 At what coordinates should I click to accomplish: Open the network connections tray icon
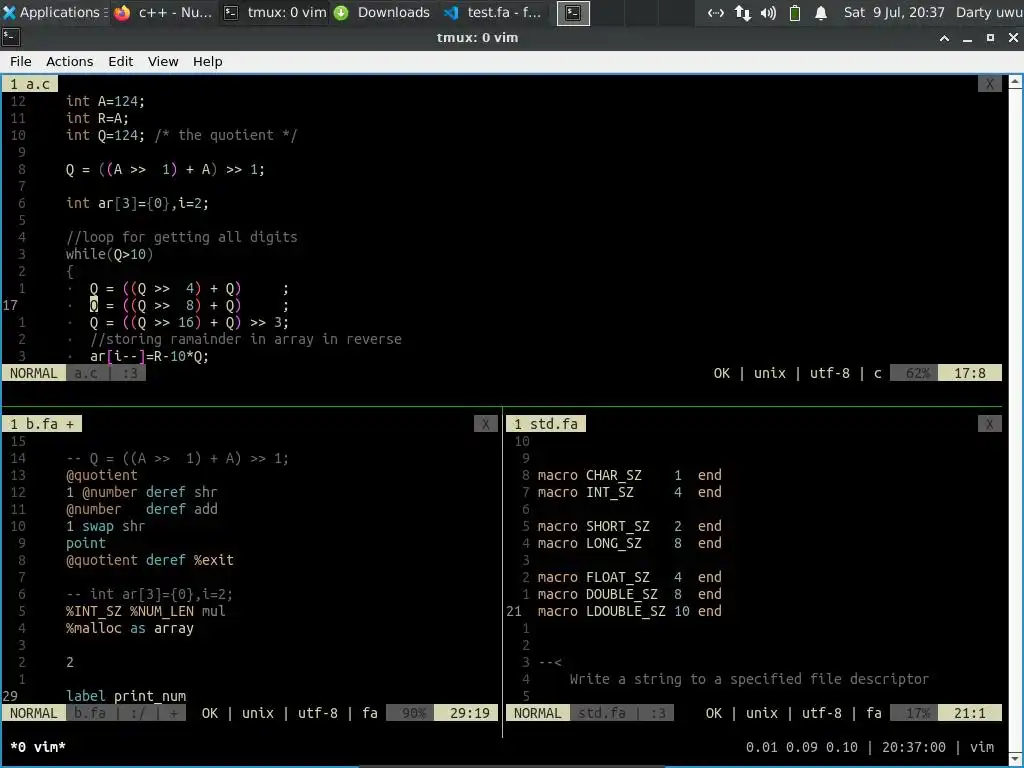[716, 12]
